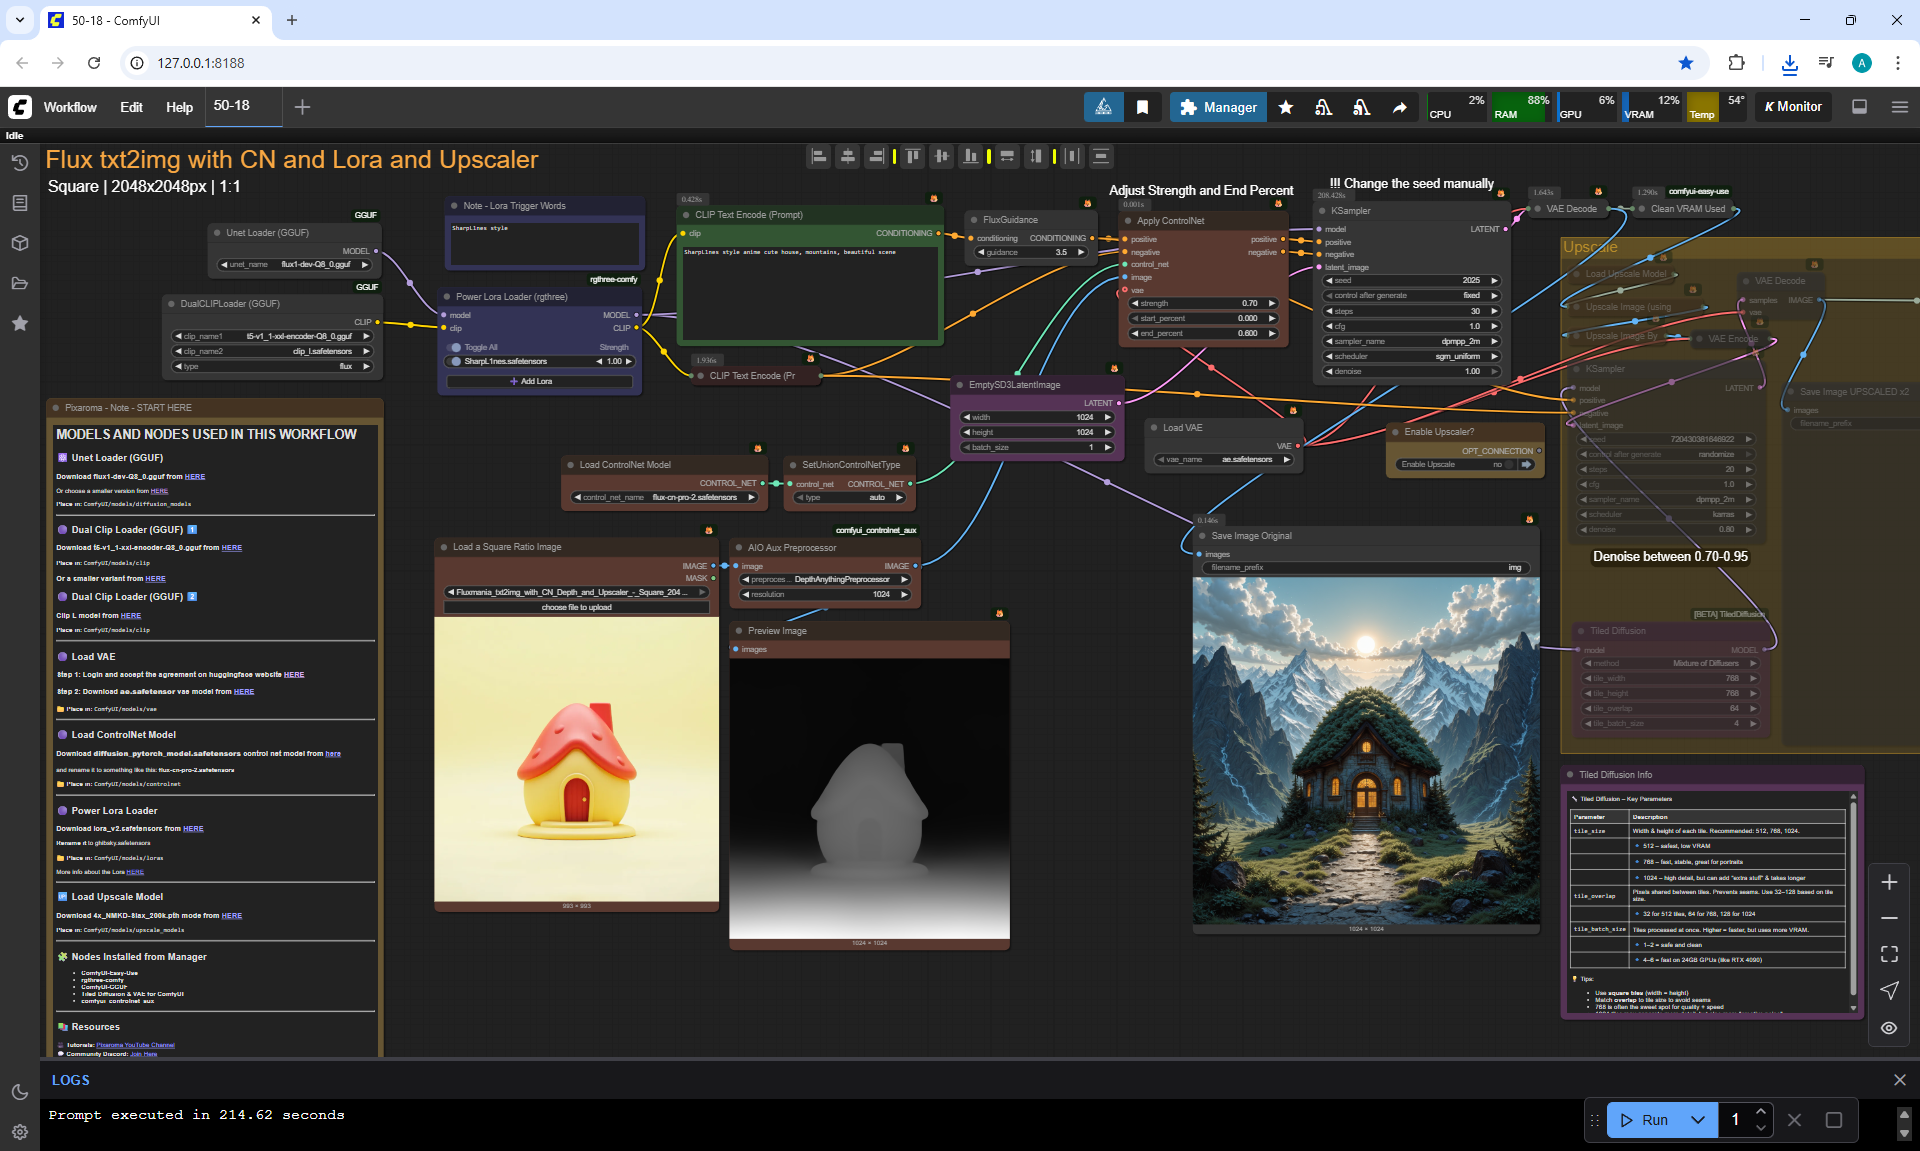This screenshot has width=1920, height=1151.
Task: Click the share arrow icon in toolbar
Action: pyautogui.click(x=1400, y=107)
